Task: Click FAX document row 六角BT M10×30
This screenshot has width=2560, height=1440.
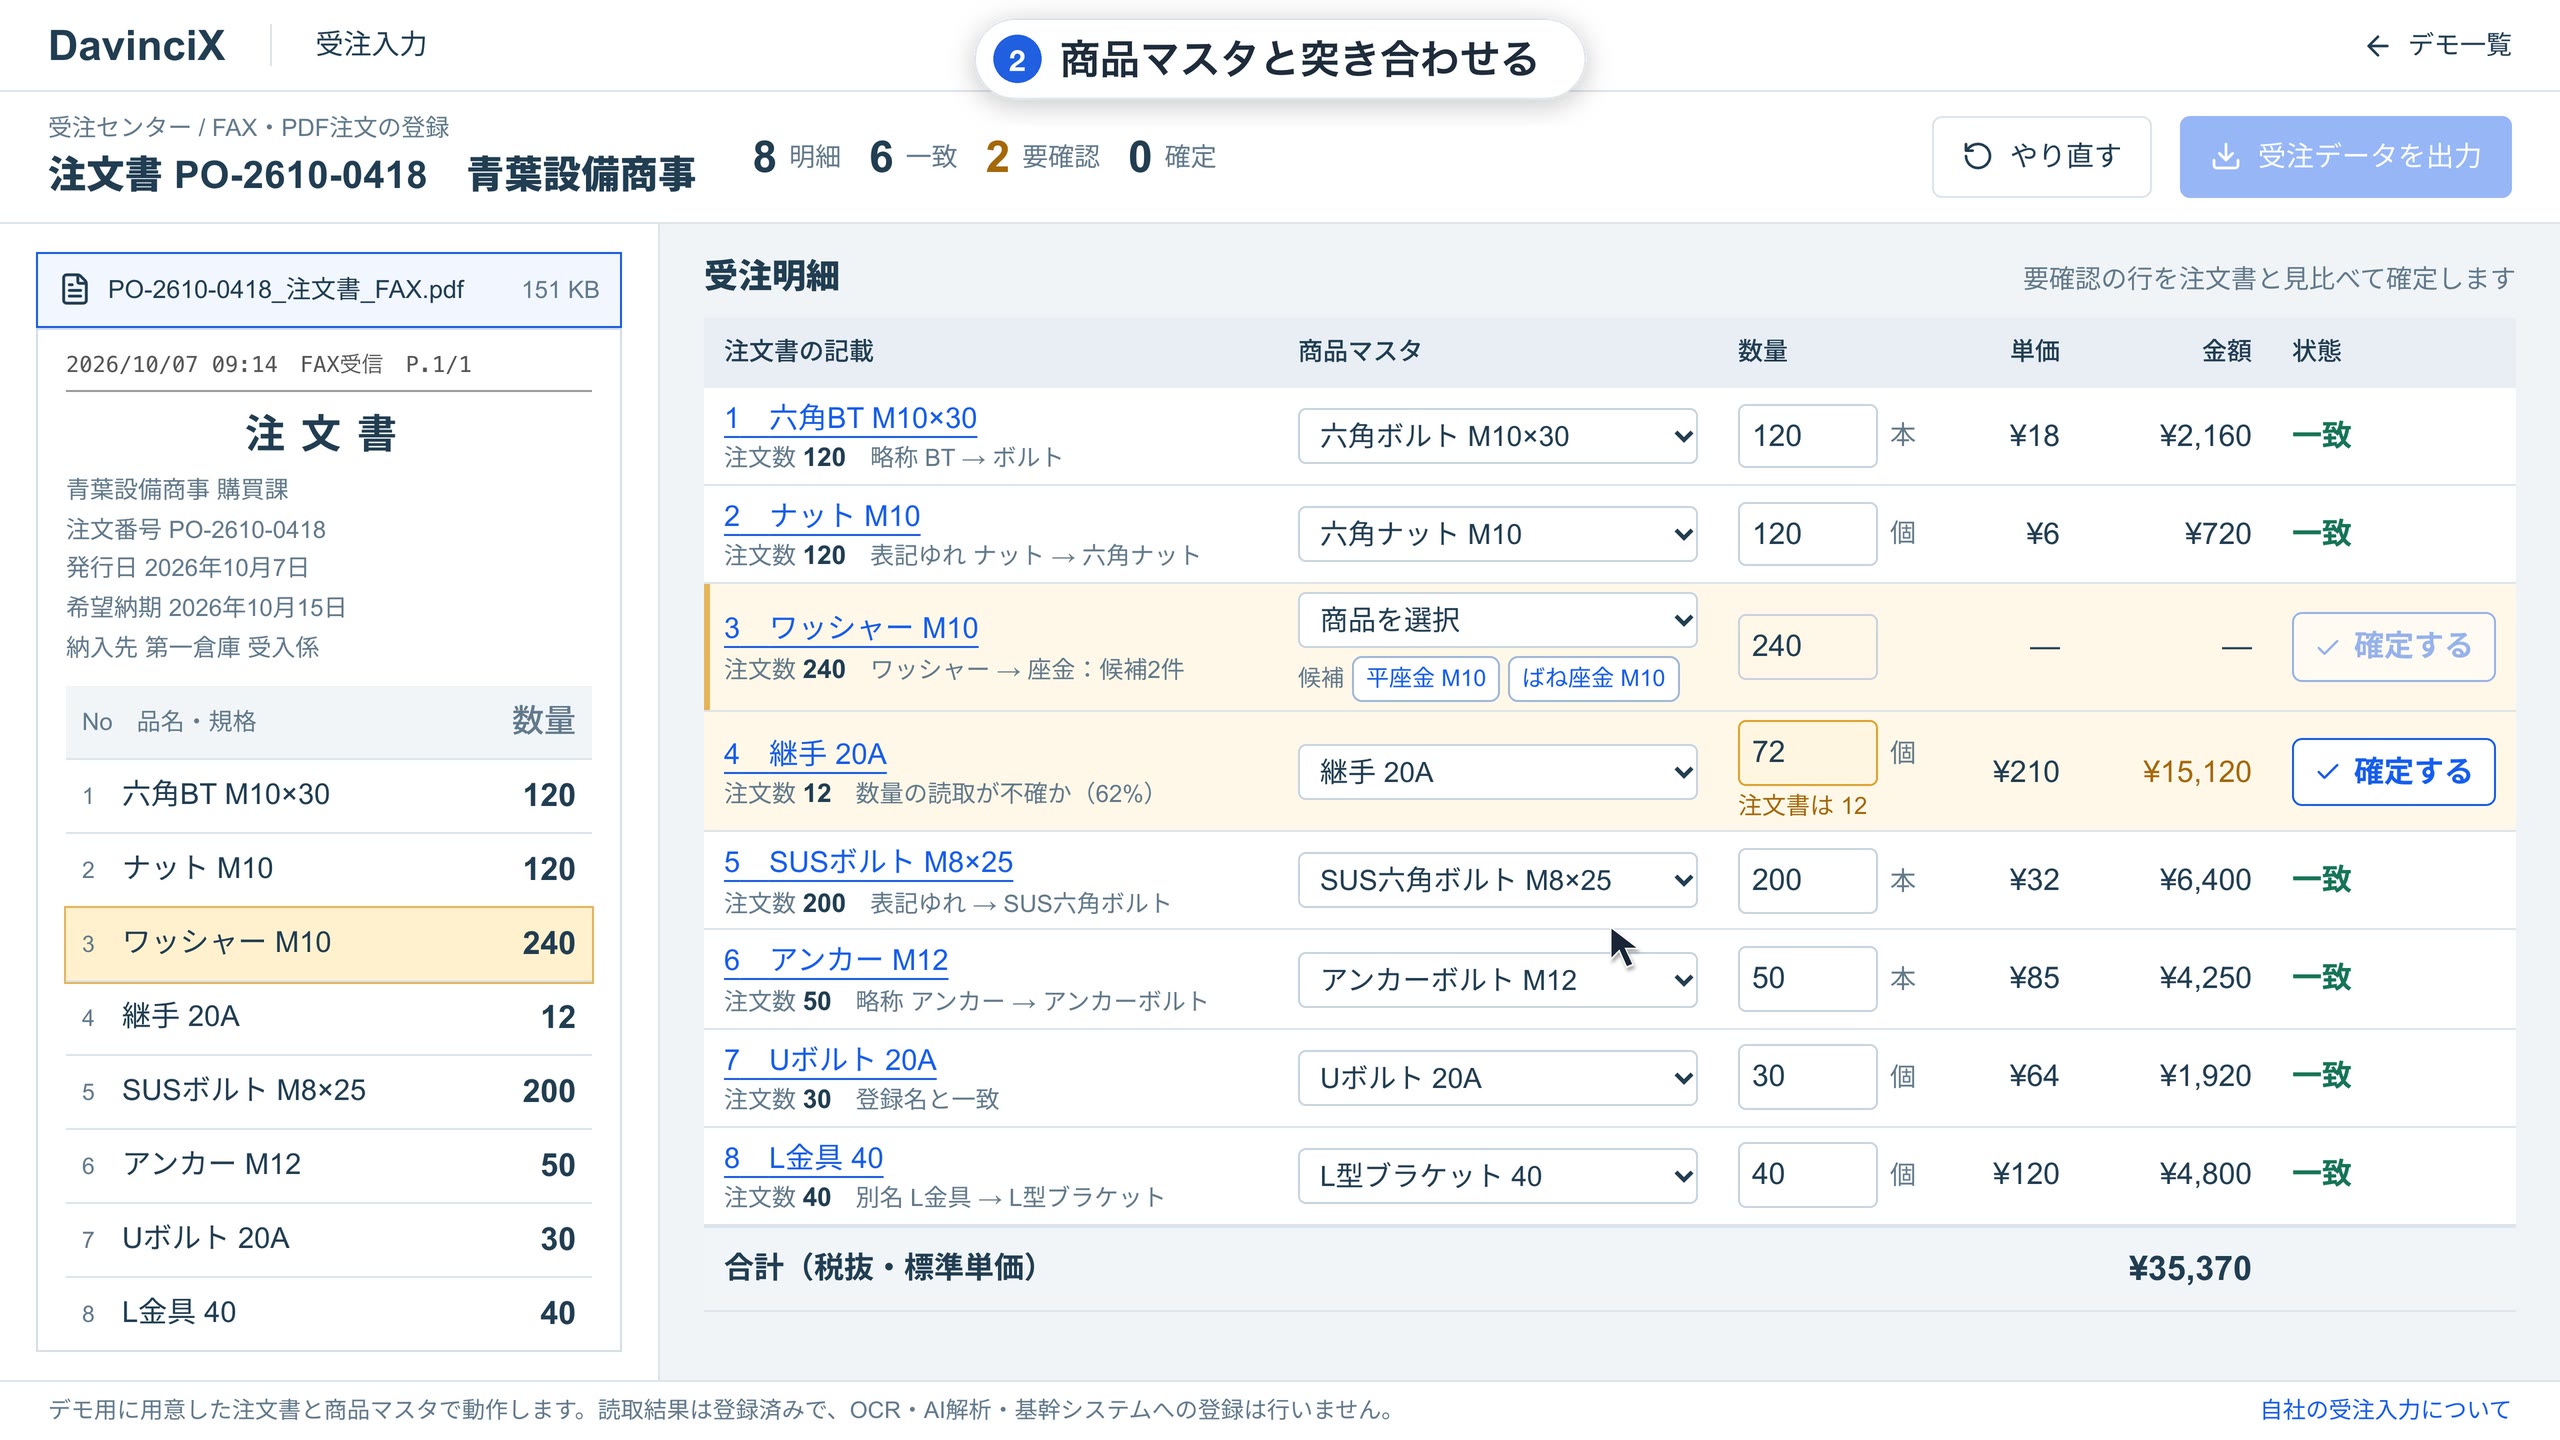Action: [329, 796]
